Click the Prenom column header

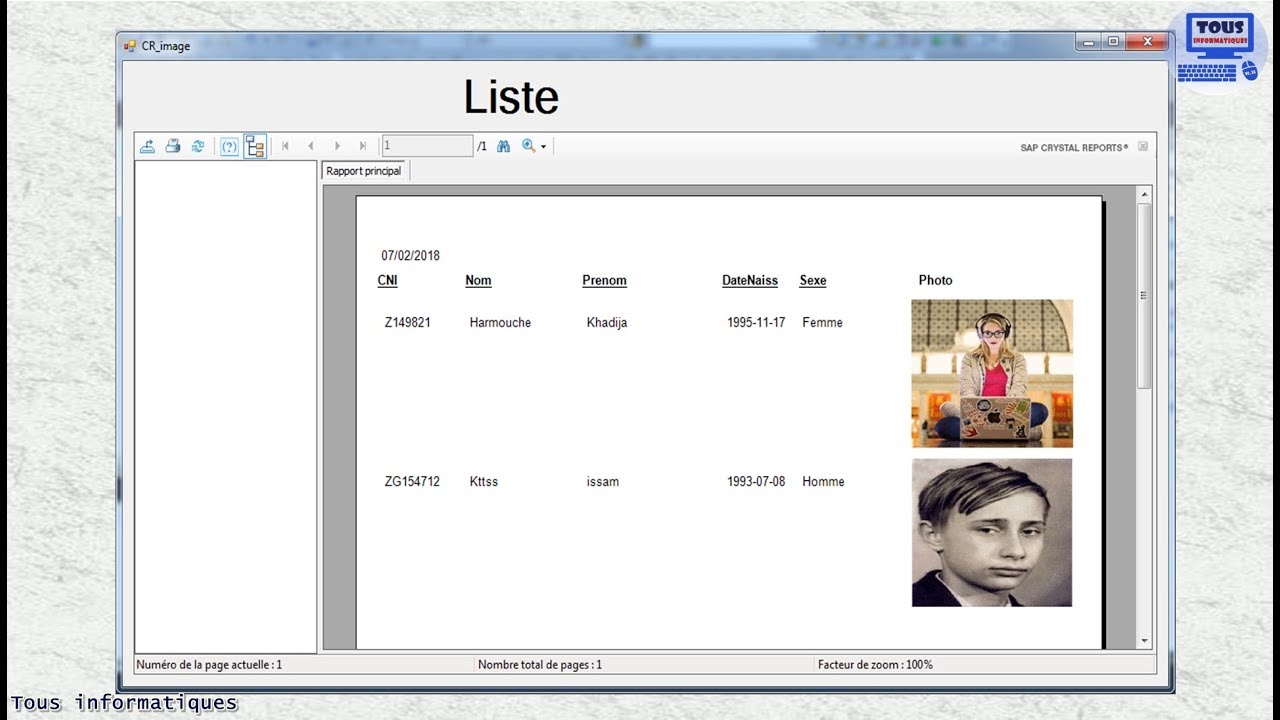click(604, 280)
